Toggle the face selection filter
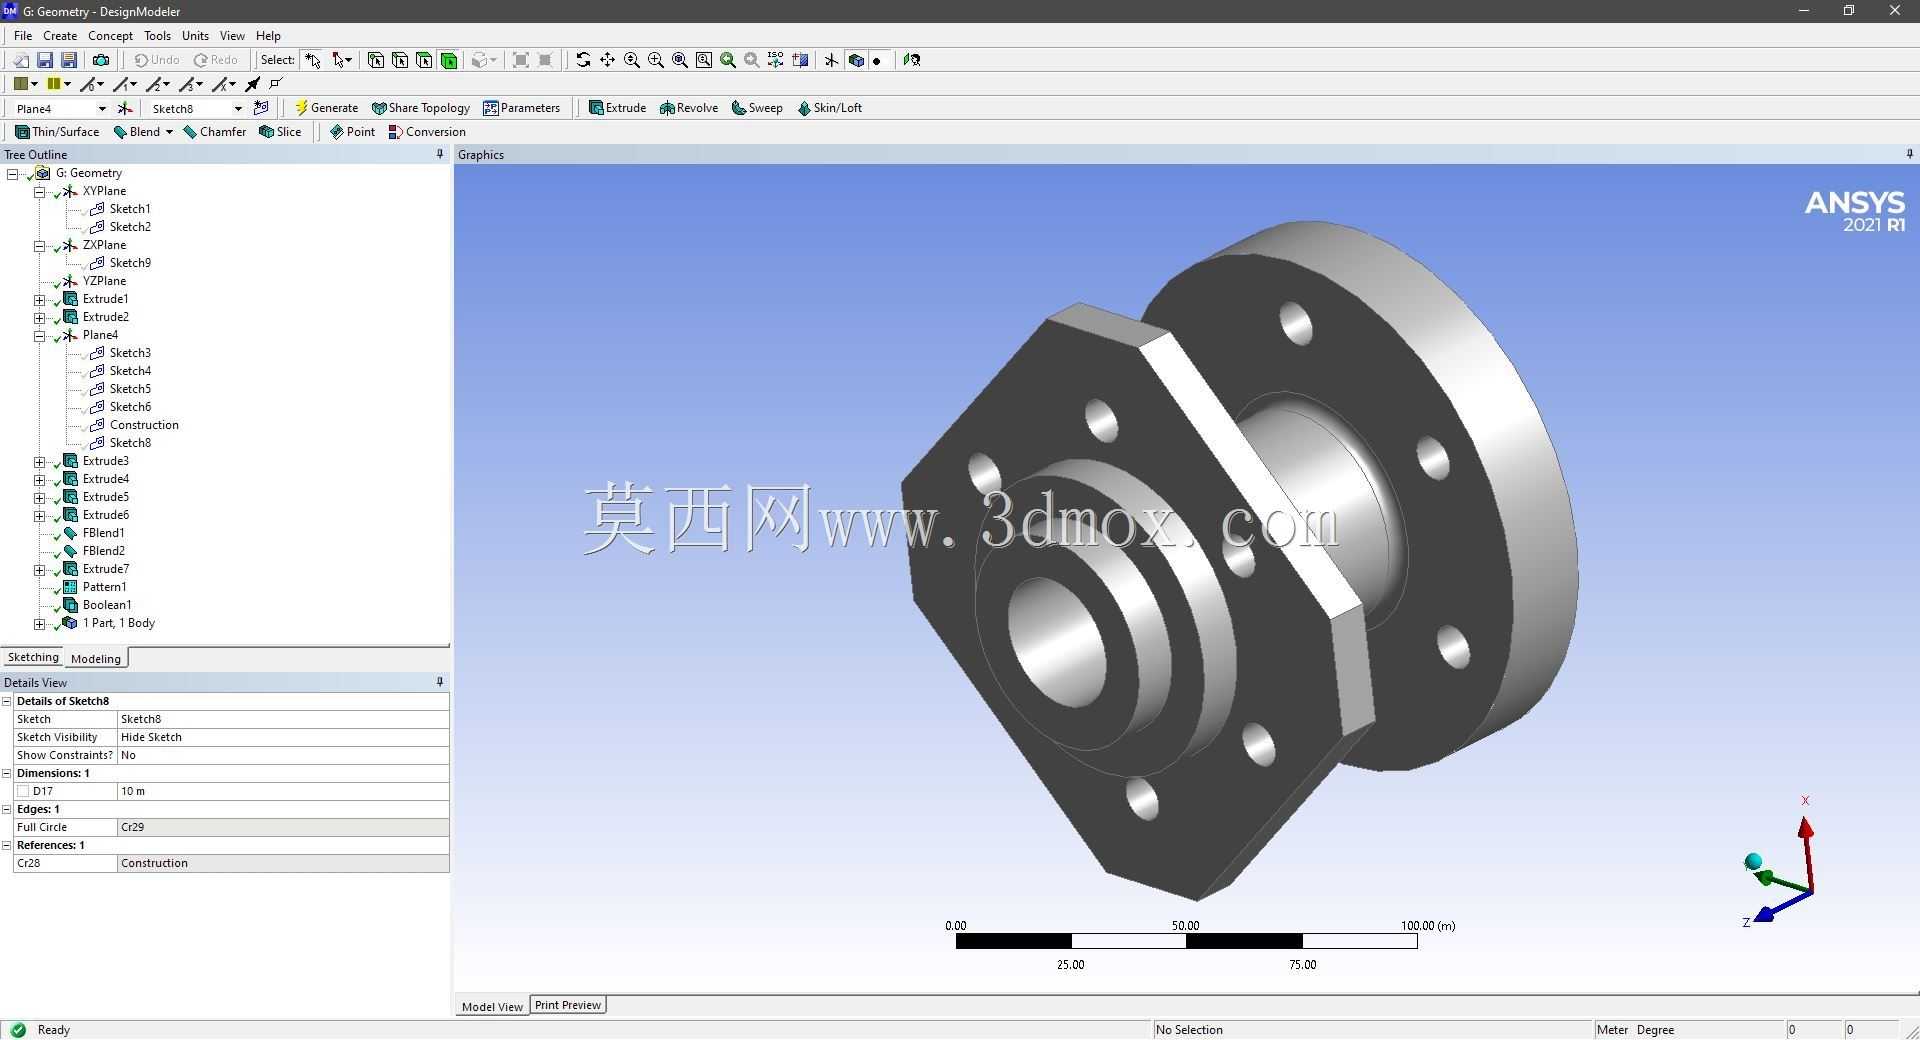This screenshot has width=1920, height=1040. point(424,60)
